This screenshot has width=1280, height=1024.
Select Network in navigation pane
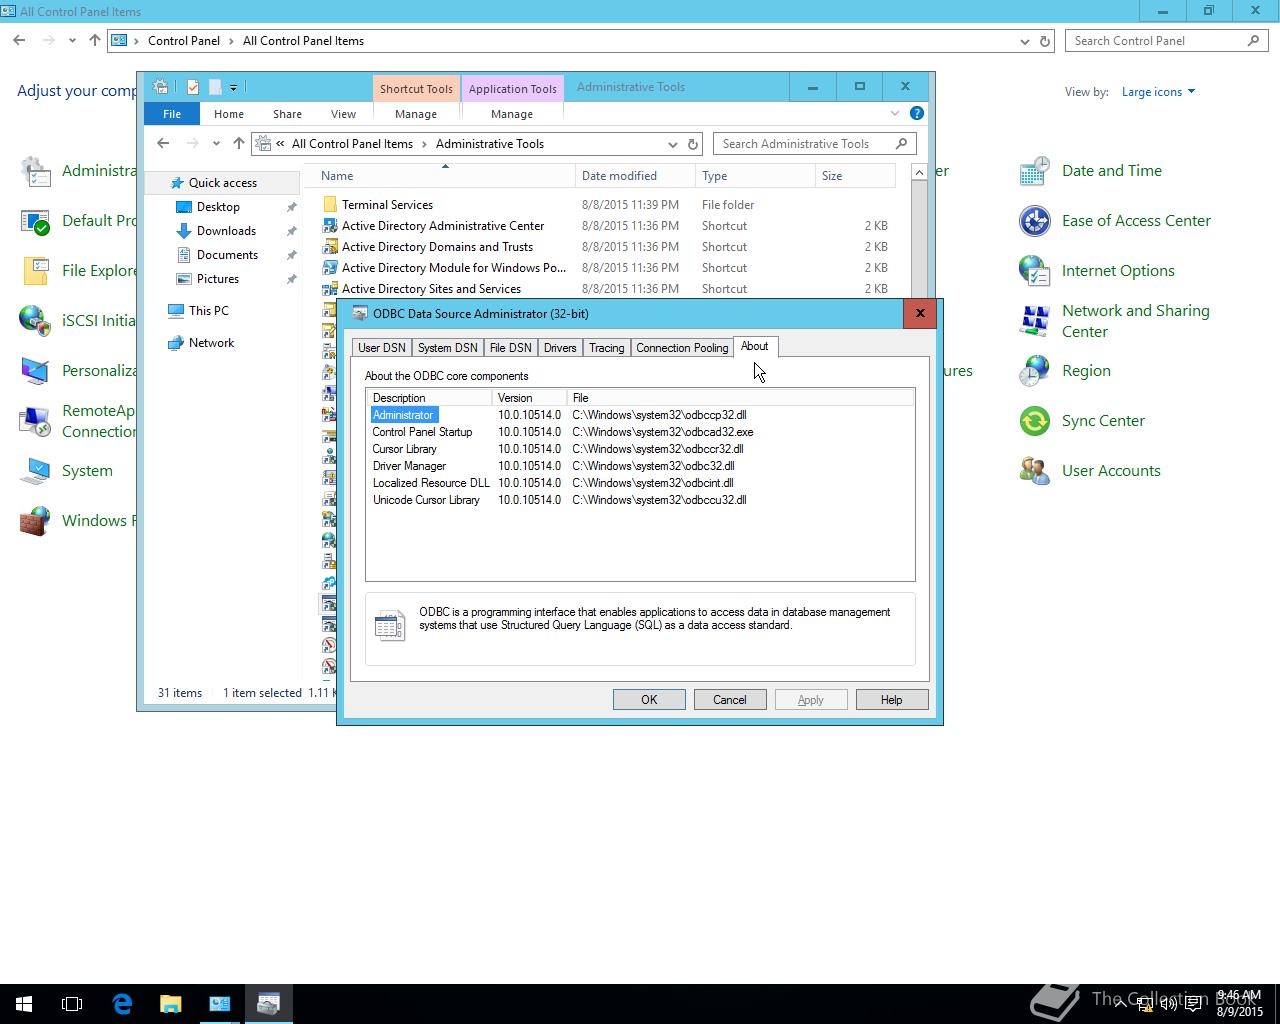[211, 343]
